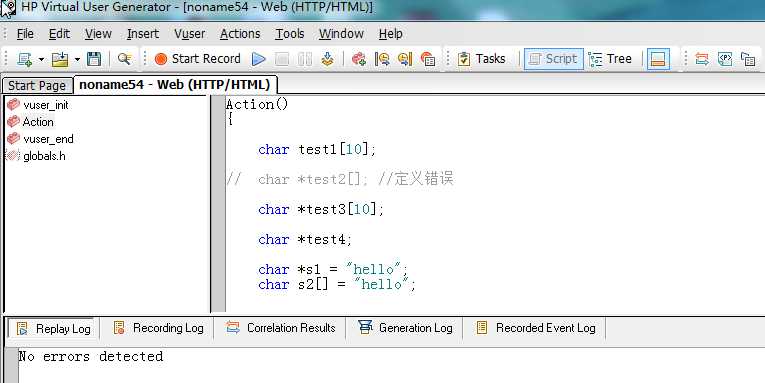Click the application icon in title bar
765x383 pixels.
coord(9,8)
